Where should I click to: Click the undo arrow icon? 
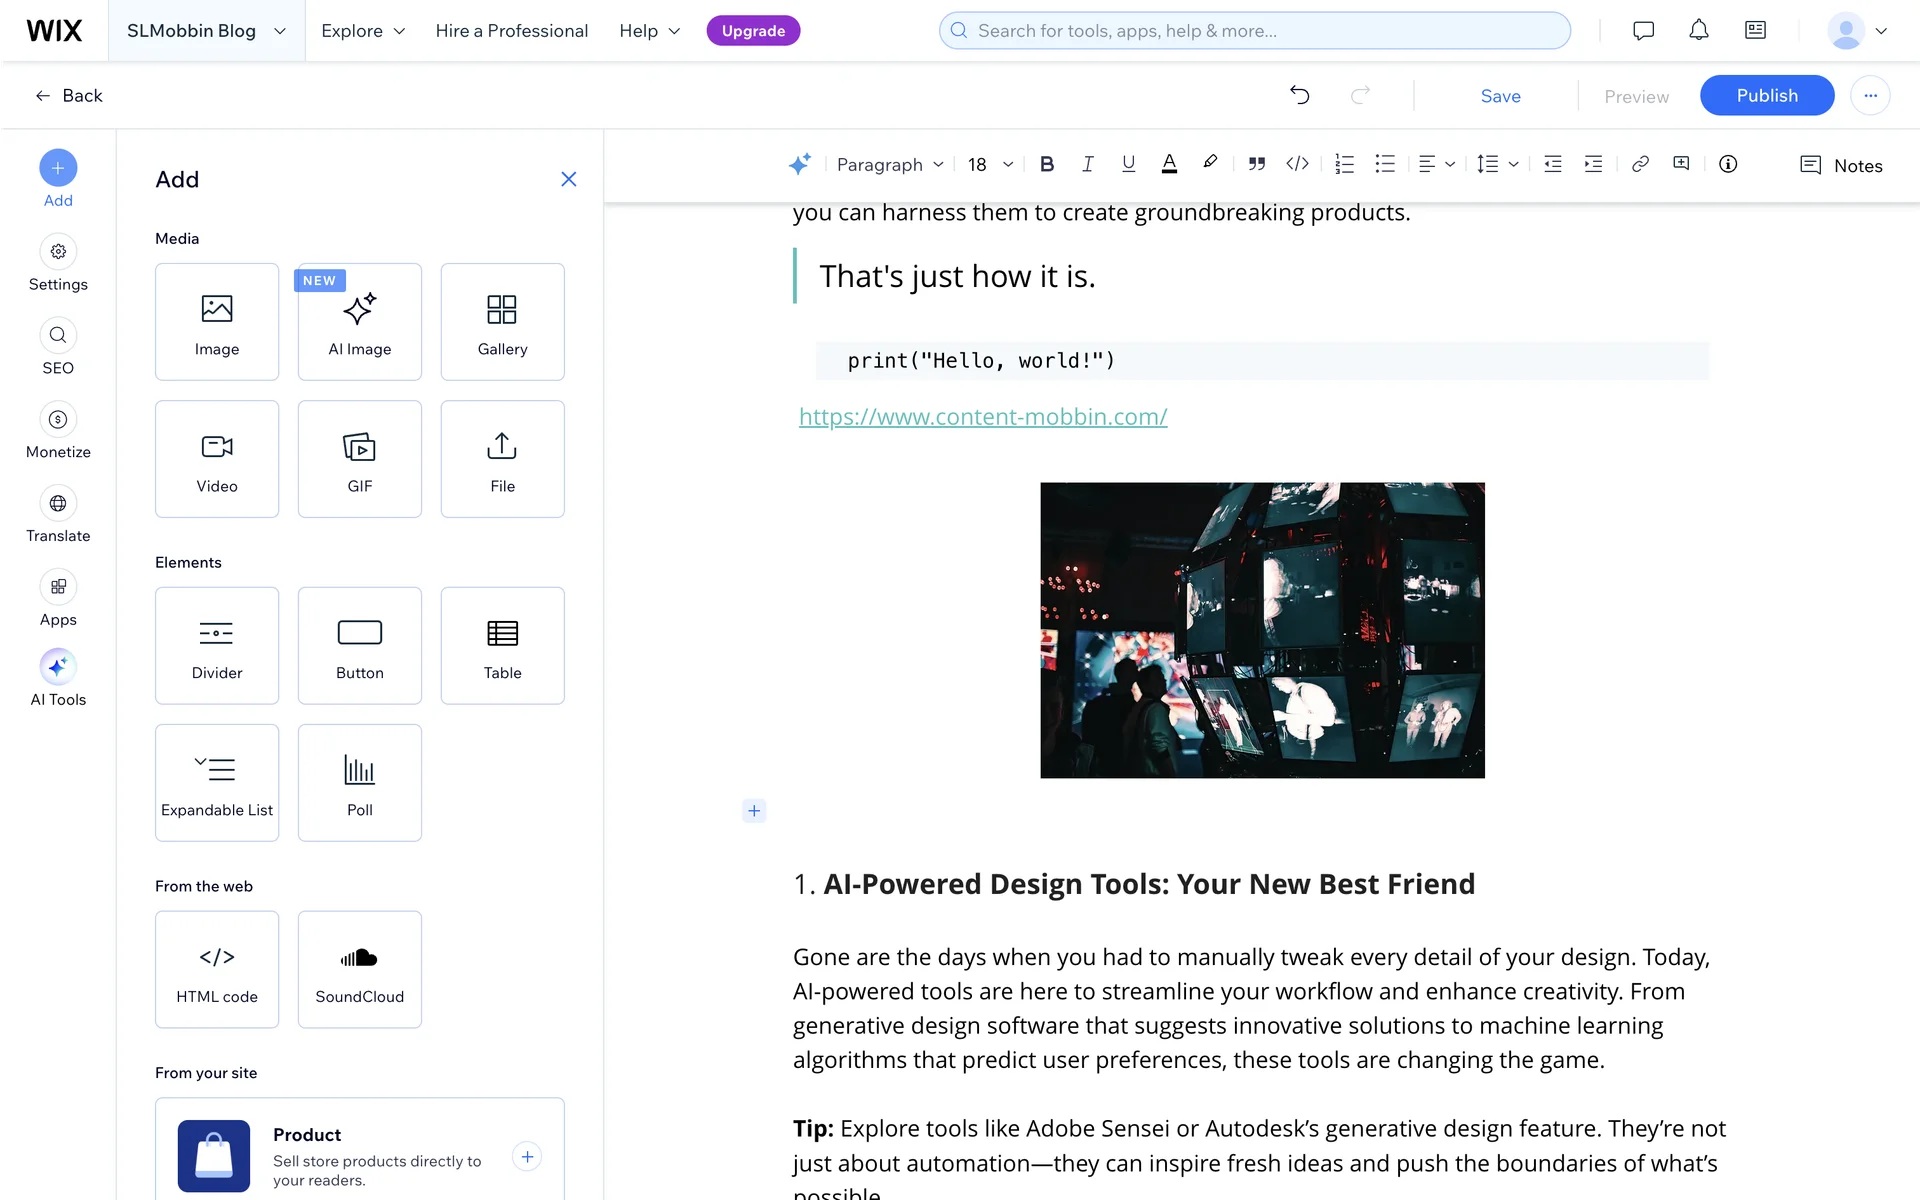(1299, 95)
